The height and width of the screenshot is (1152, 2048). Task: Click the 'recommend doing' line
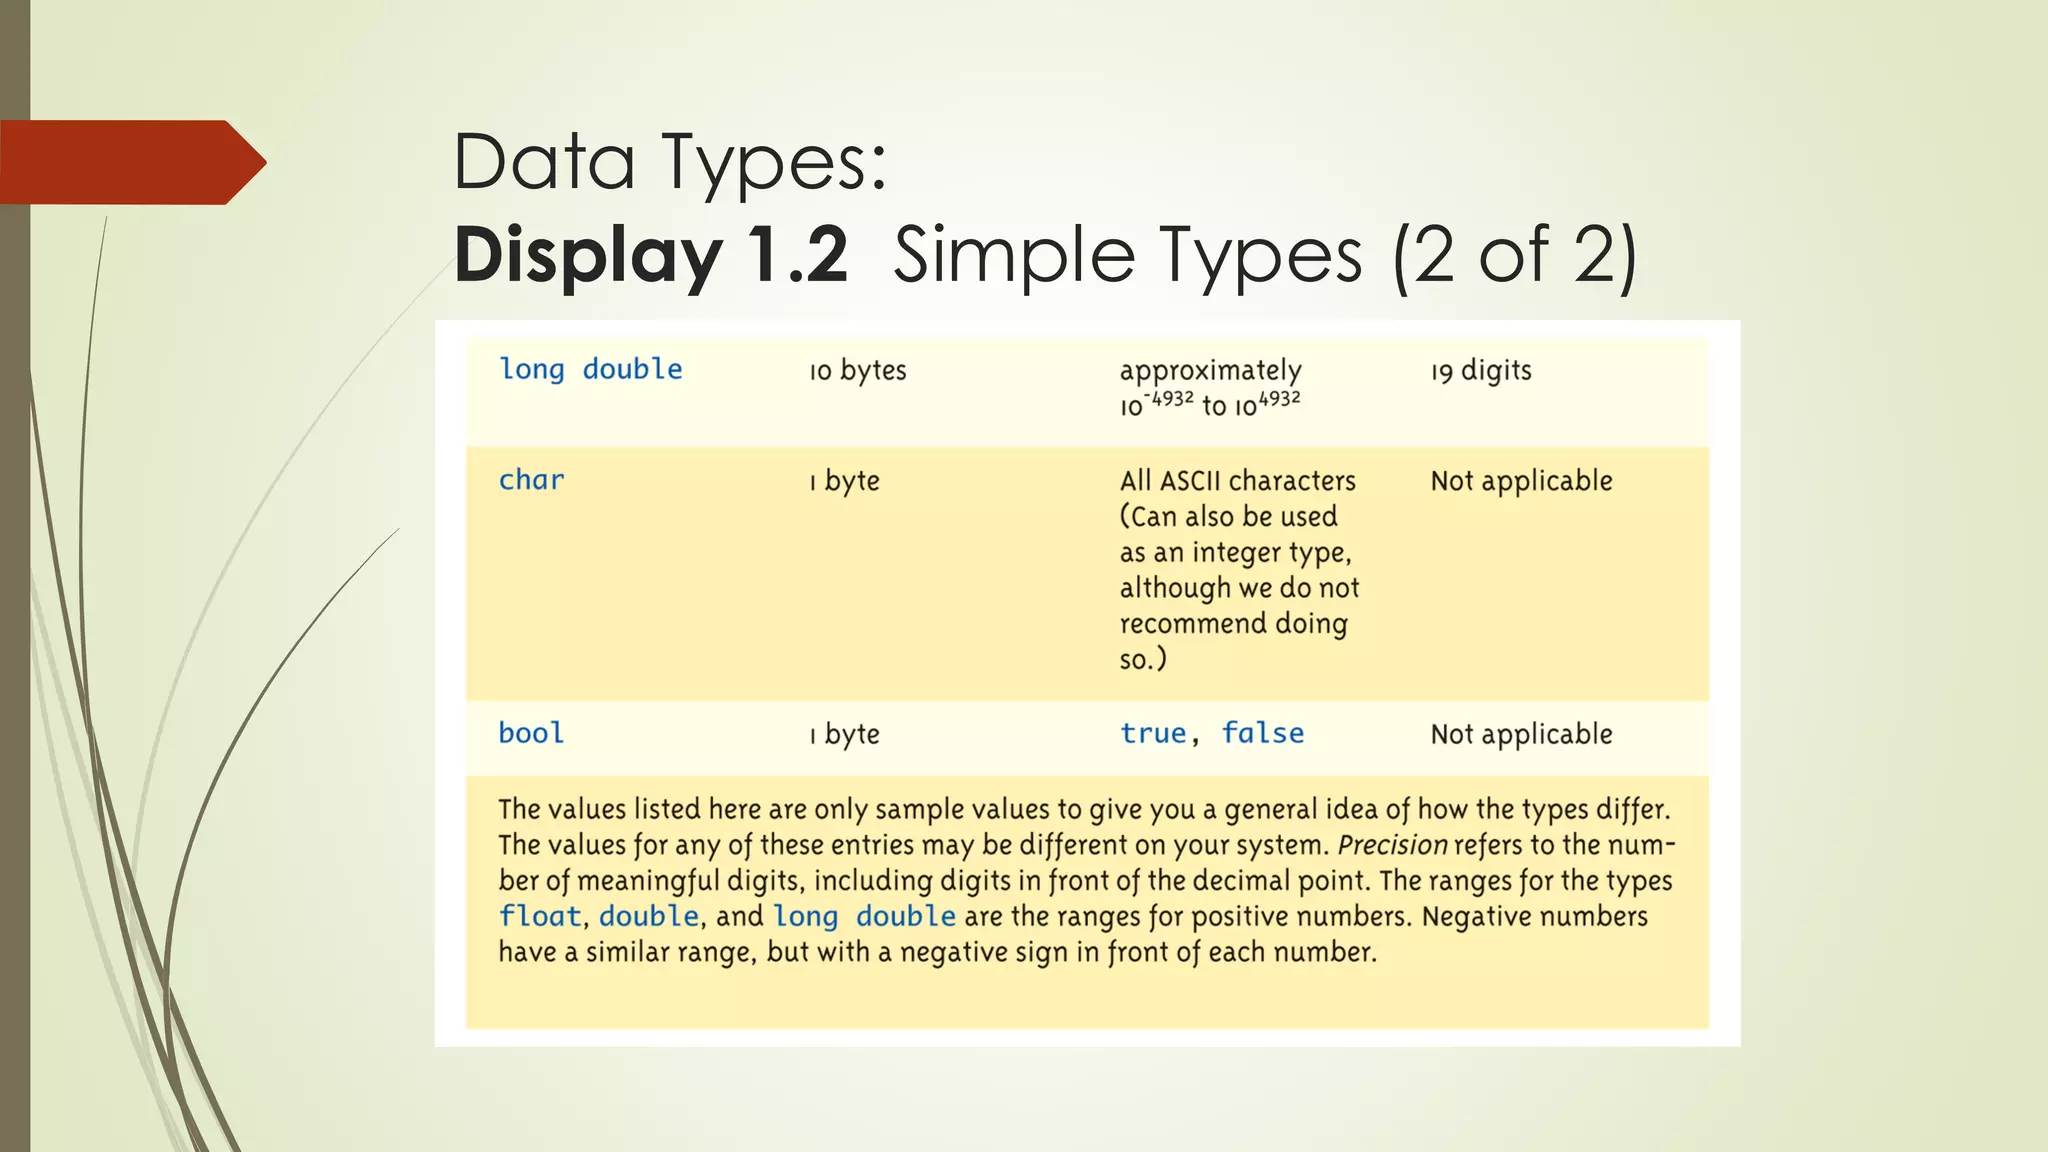tap(1233, 624)
